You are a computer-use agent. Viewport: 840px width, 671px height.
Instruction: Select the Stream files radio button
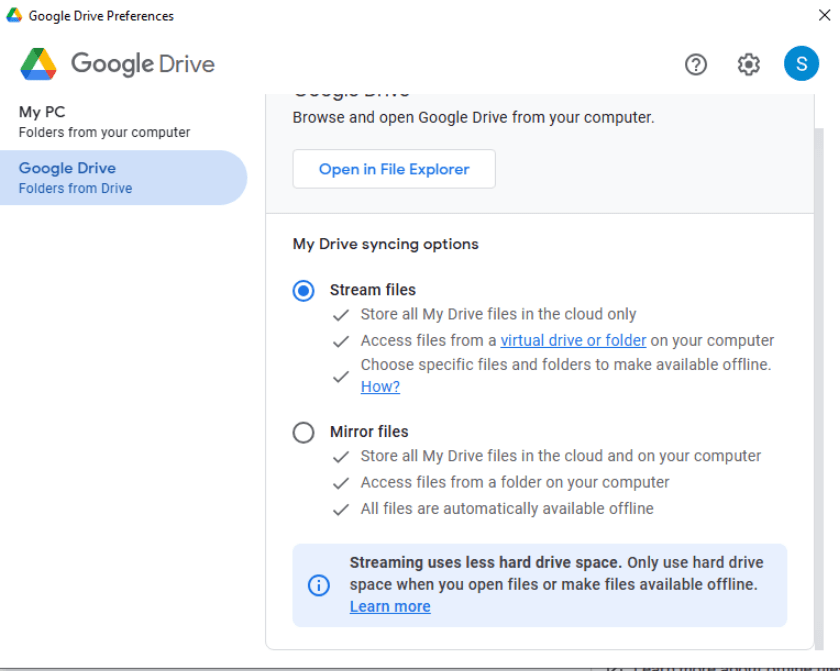[x=303, y=290]
